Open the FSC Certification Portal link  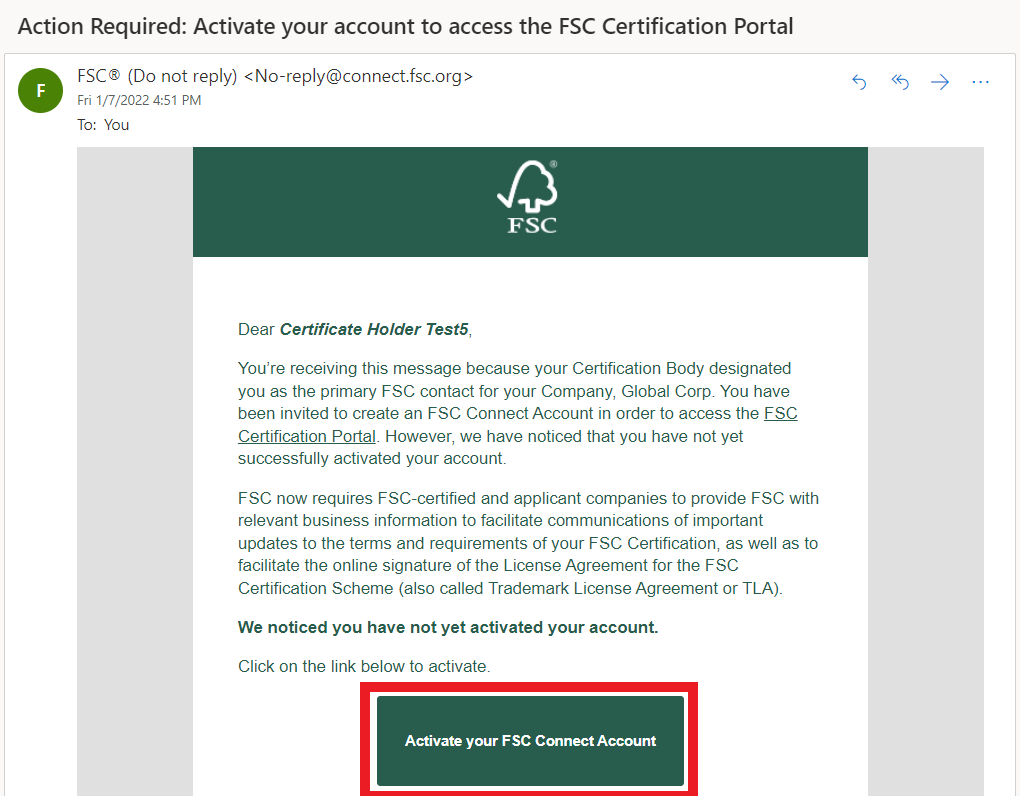(x=518, y=425)
